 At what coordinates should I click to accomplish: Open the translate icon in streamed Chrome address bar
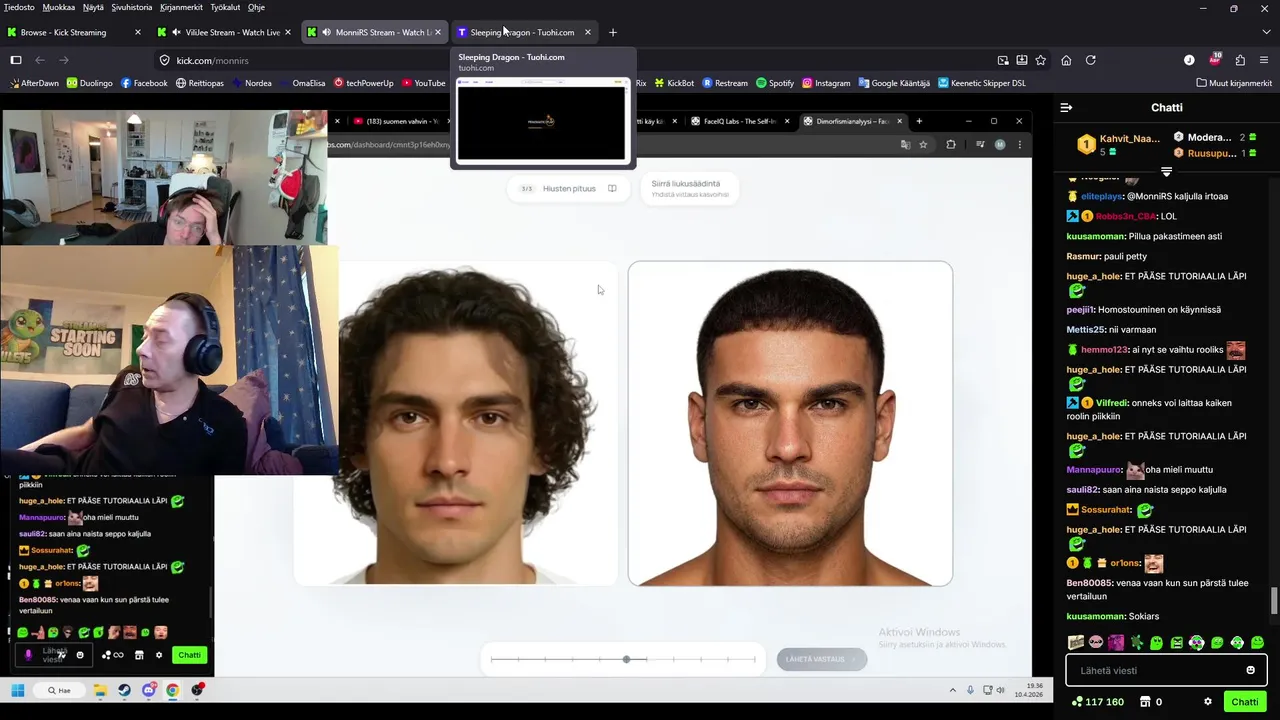pyautogui.click(x=905, y=145)
